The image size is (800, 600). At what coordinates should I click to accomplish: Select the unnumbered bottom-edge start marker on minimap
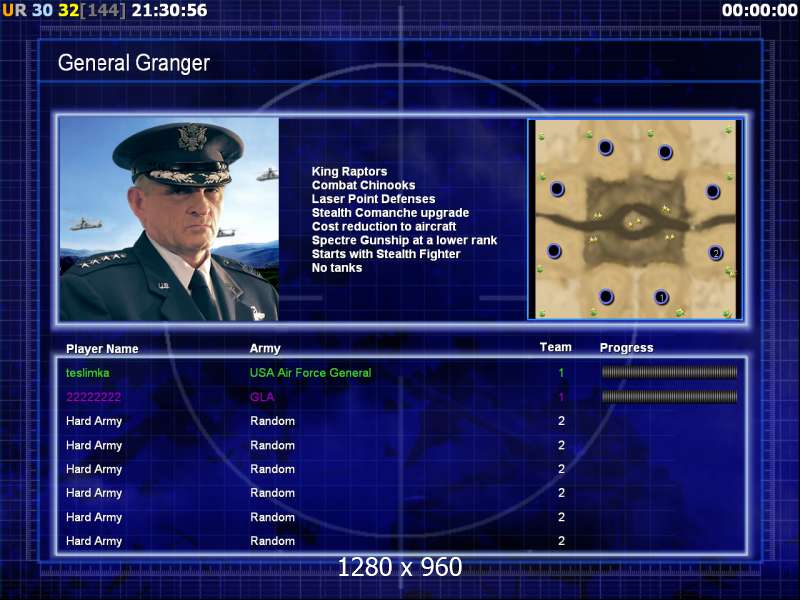pos(606,296)
